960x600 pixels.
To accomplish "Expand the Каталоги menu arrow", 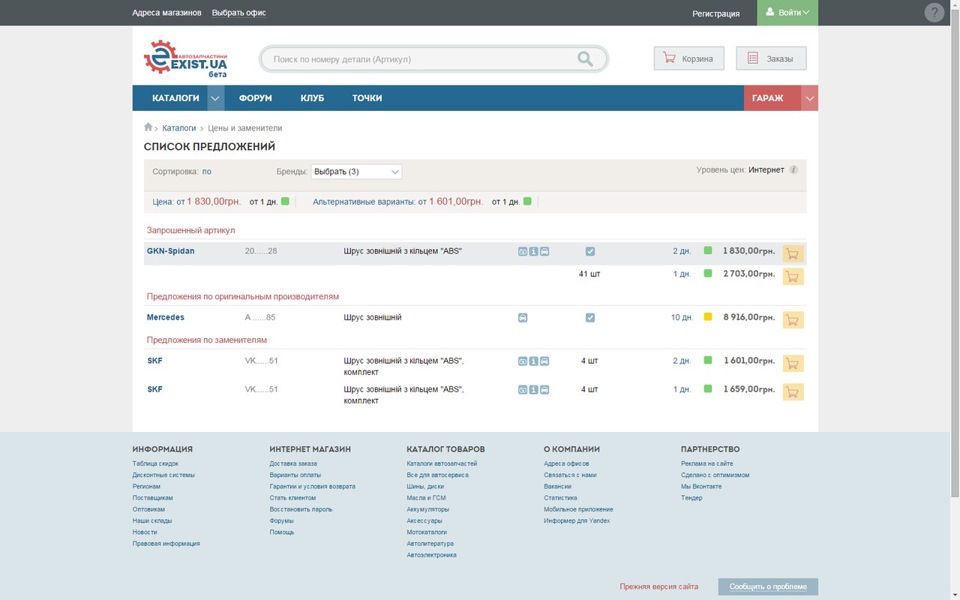I will 215,98.
